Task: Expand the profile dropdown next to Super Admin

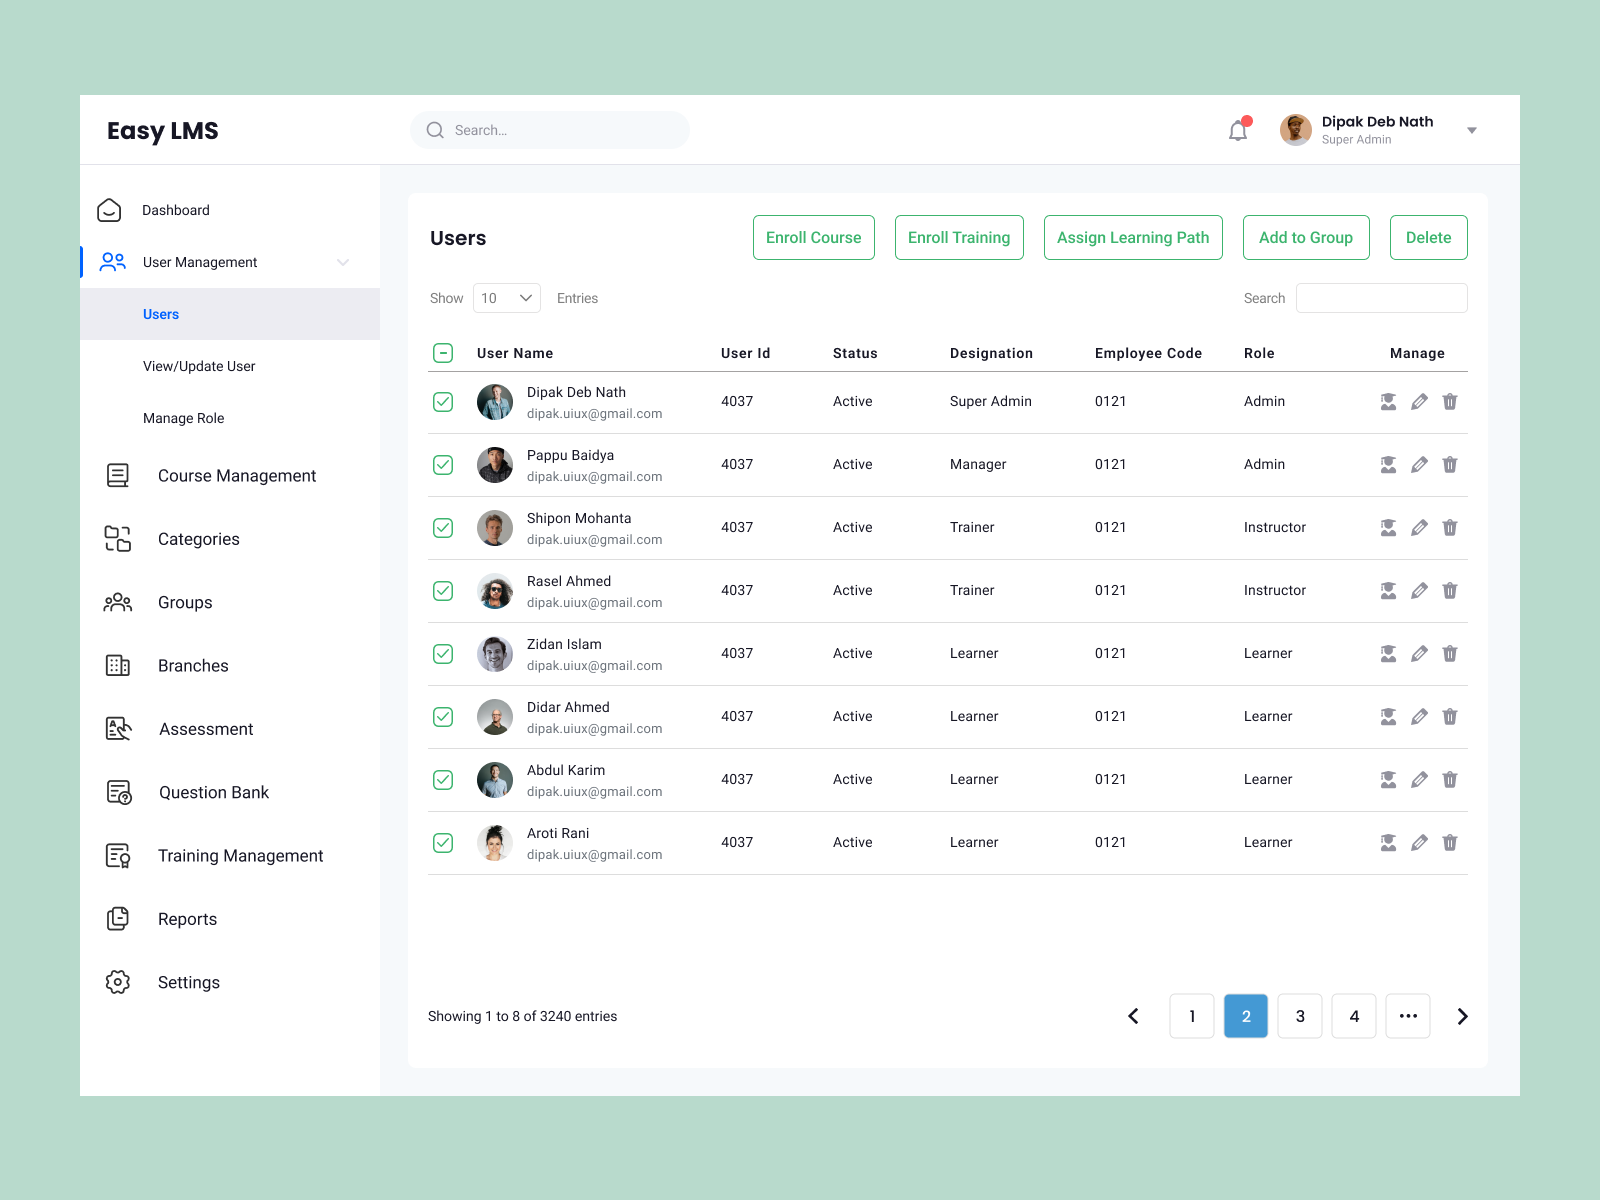Action: point(1471,129)
